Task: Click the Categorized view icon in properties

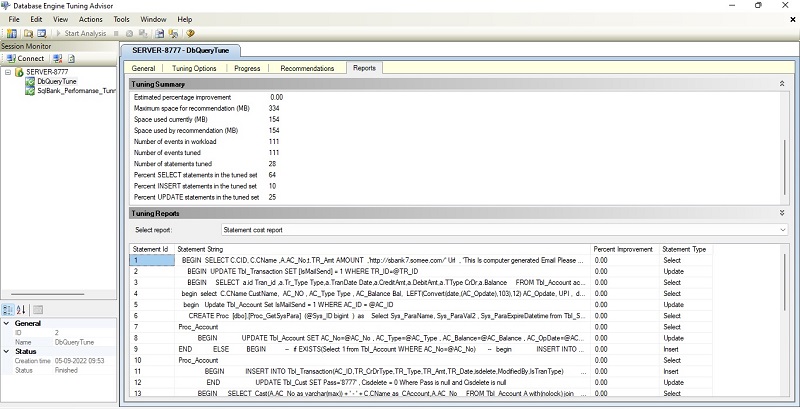Action: coord(8,310)
